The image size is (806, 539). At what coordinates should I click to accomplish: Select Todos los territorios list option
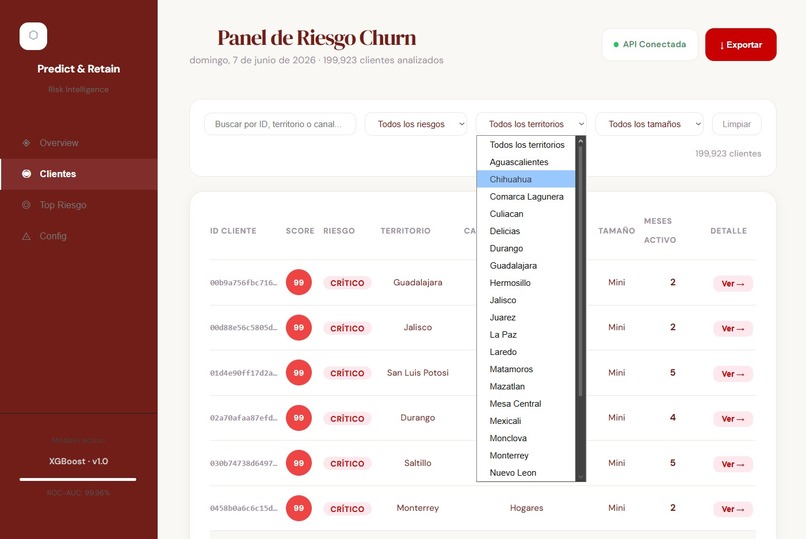[526, 145]
